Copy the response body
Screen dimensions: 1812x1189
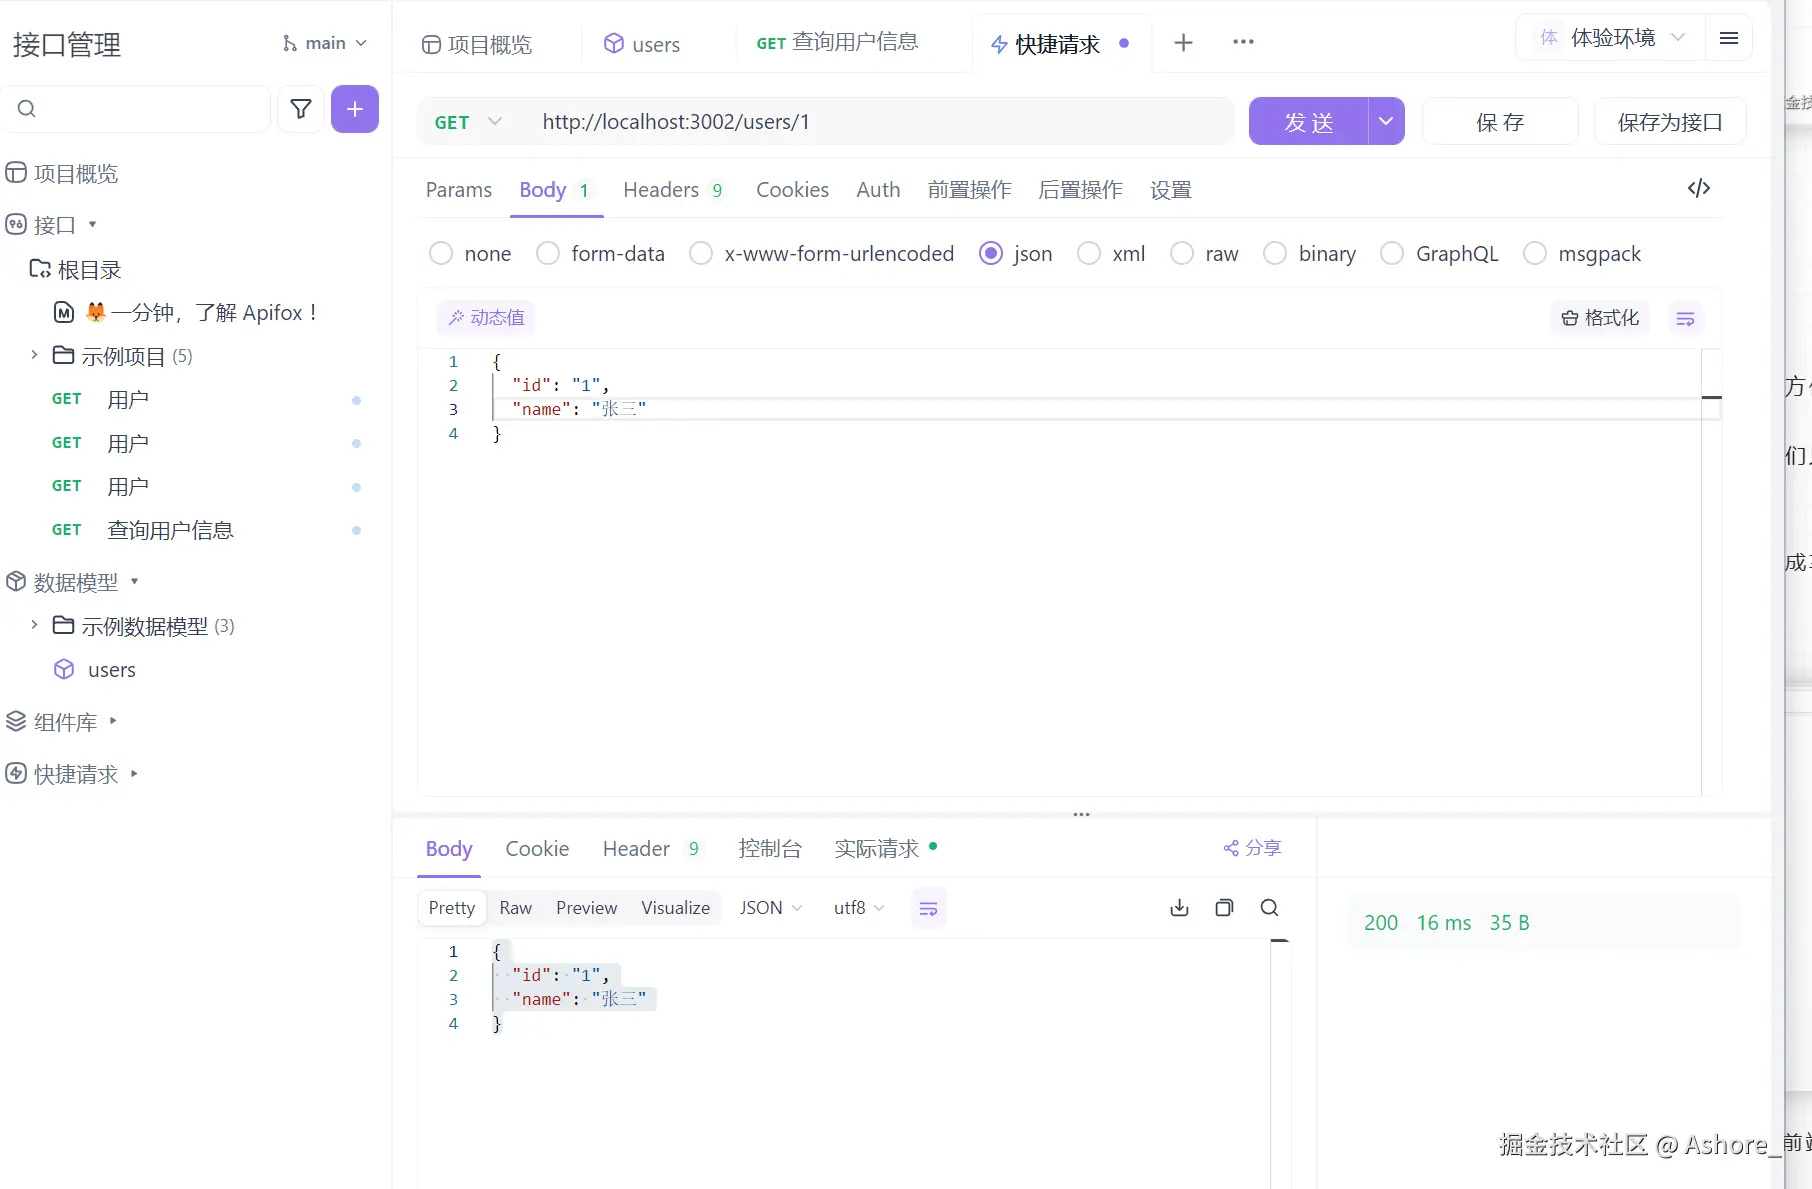[1224, 908]
